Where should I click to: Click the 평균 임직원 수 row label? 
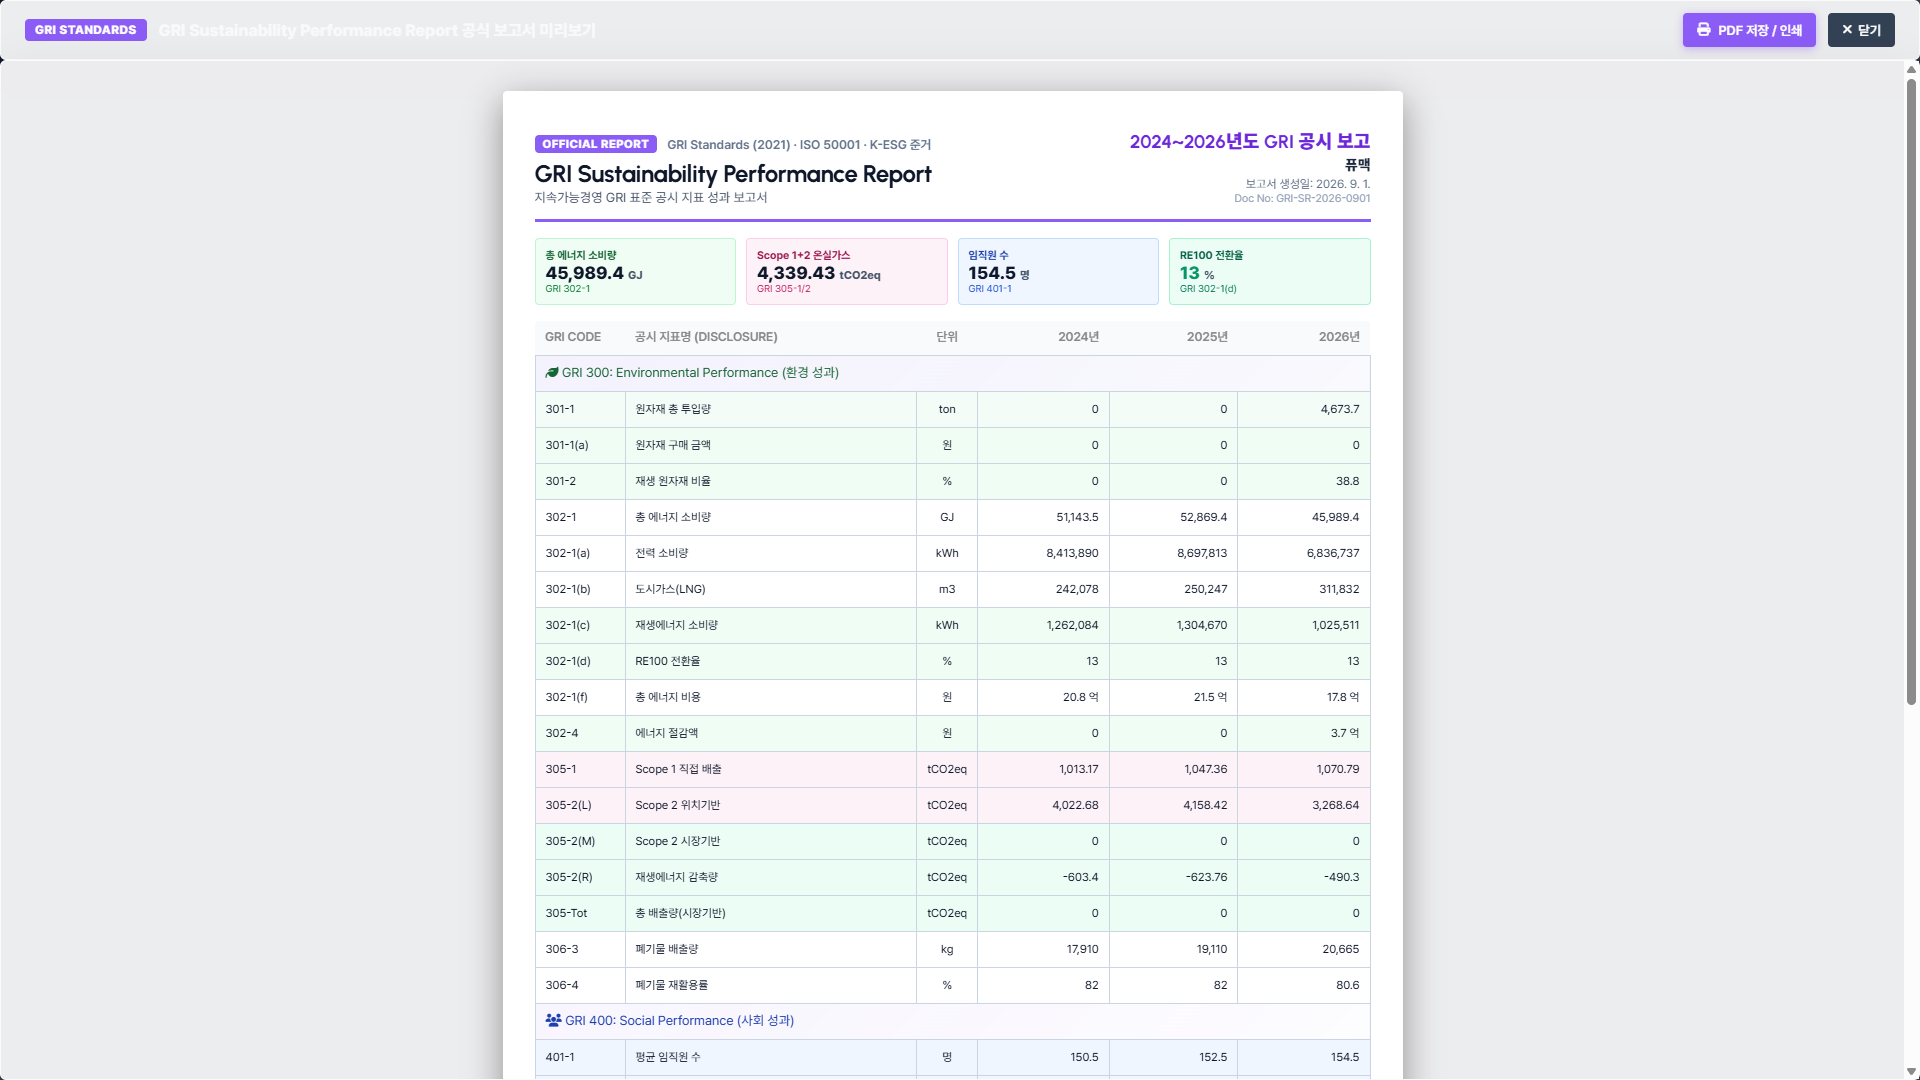(x=668, y=1057)
